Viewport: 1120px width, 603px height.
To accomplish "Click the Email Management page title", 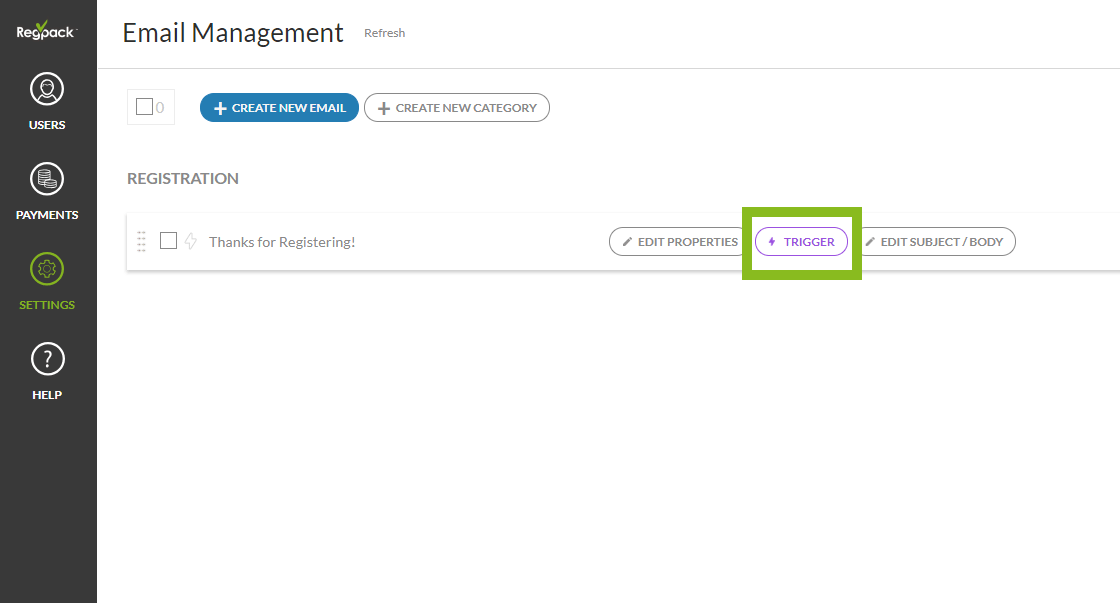I will click(x=233, y=33).
